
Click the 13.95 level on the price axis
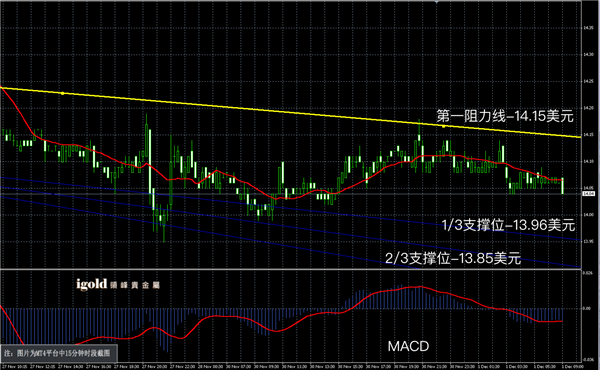589,241
